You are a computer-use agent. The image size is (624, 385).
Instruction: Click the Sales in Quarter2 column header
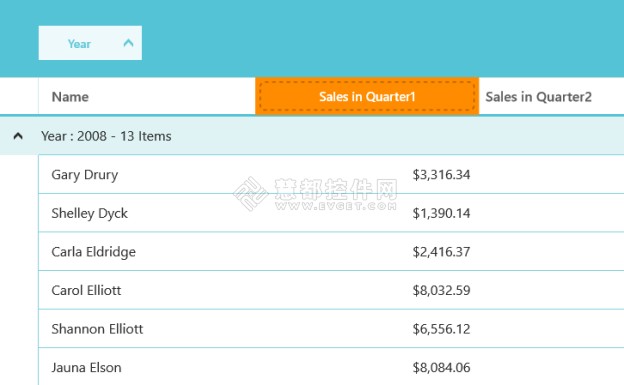(551, 96)
